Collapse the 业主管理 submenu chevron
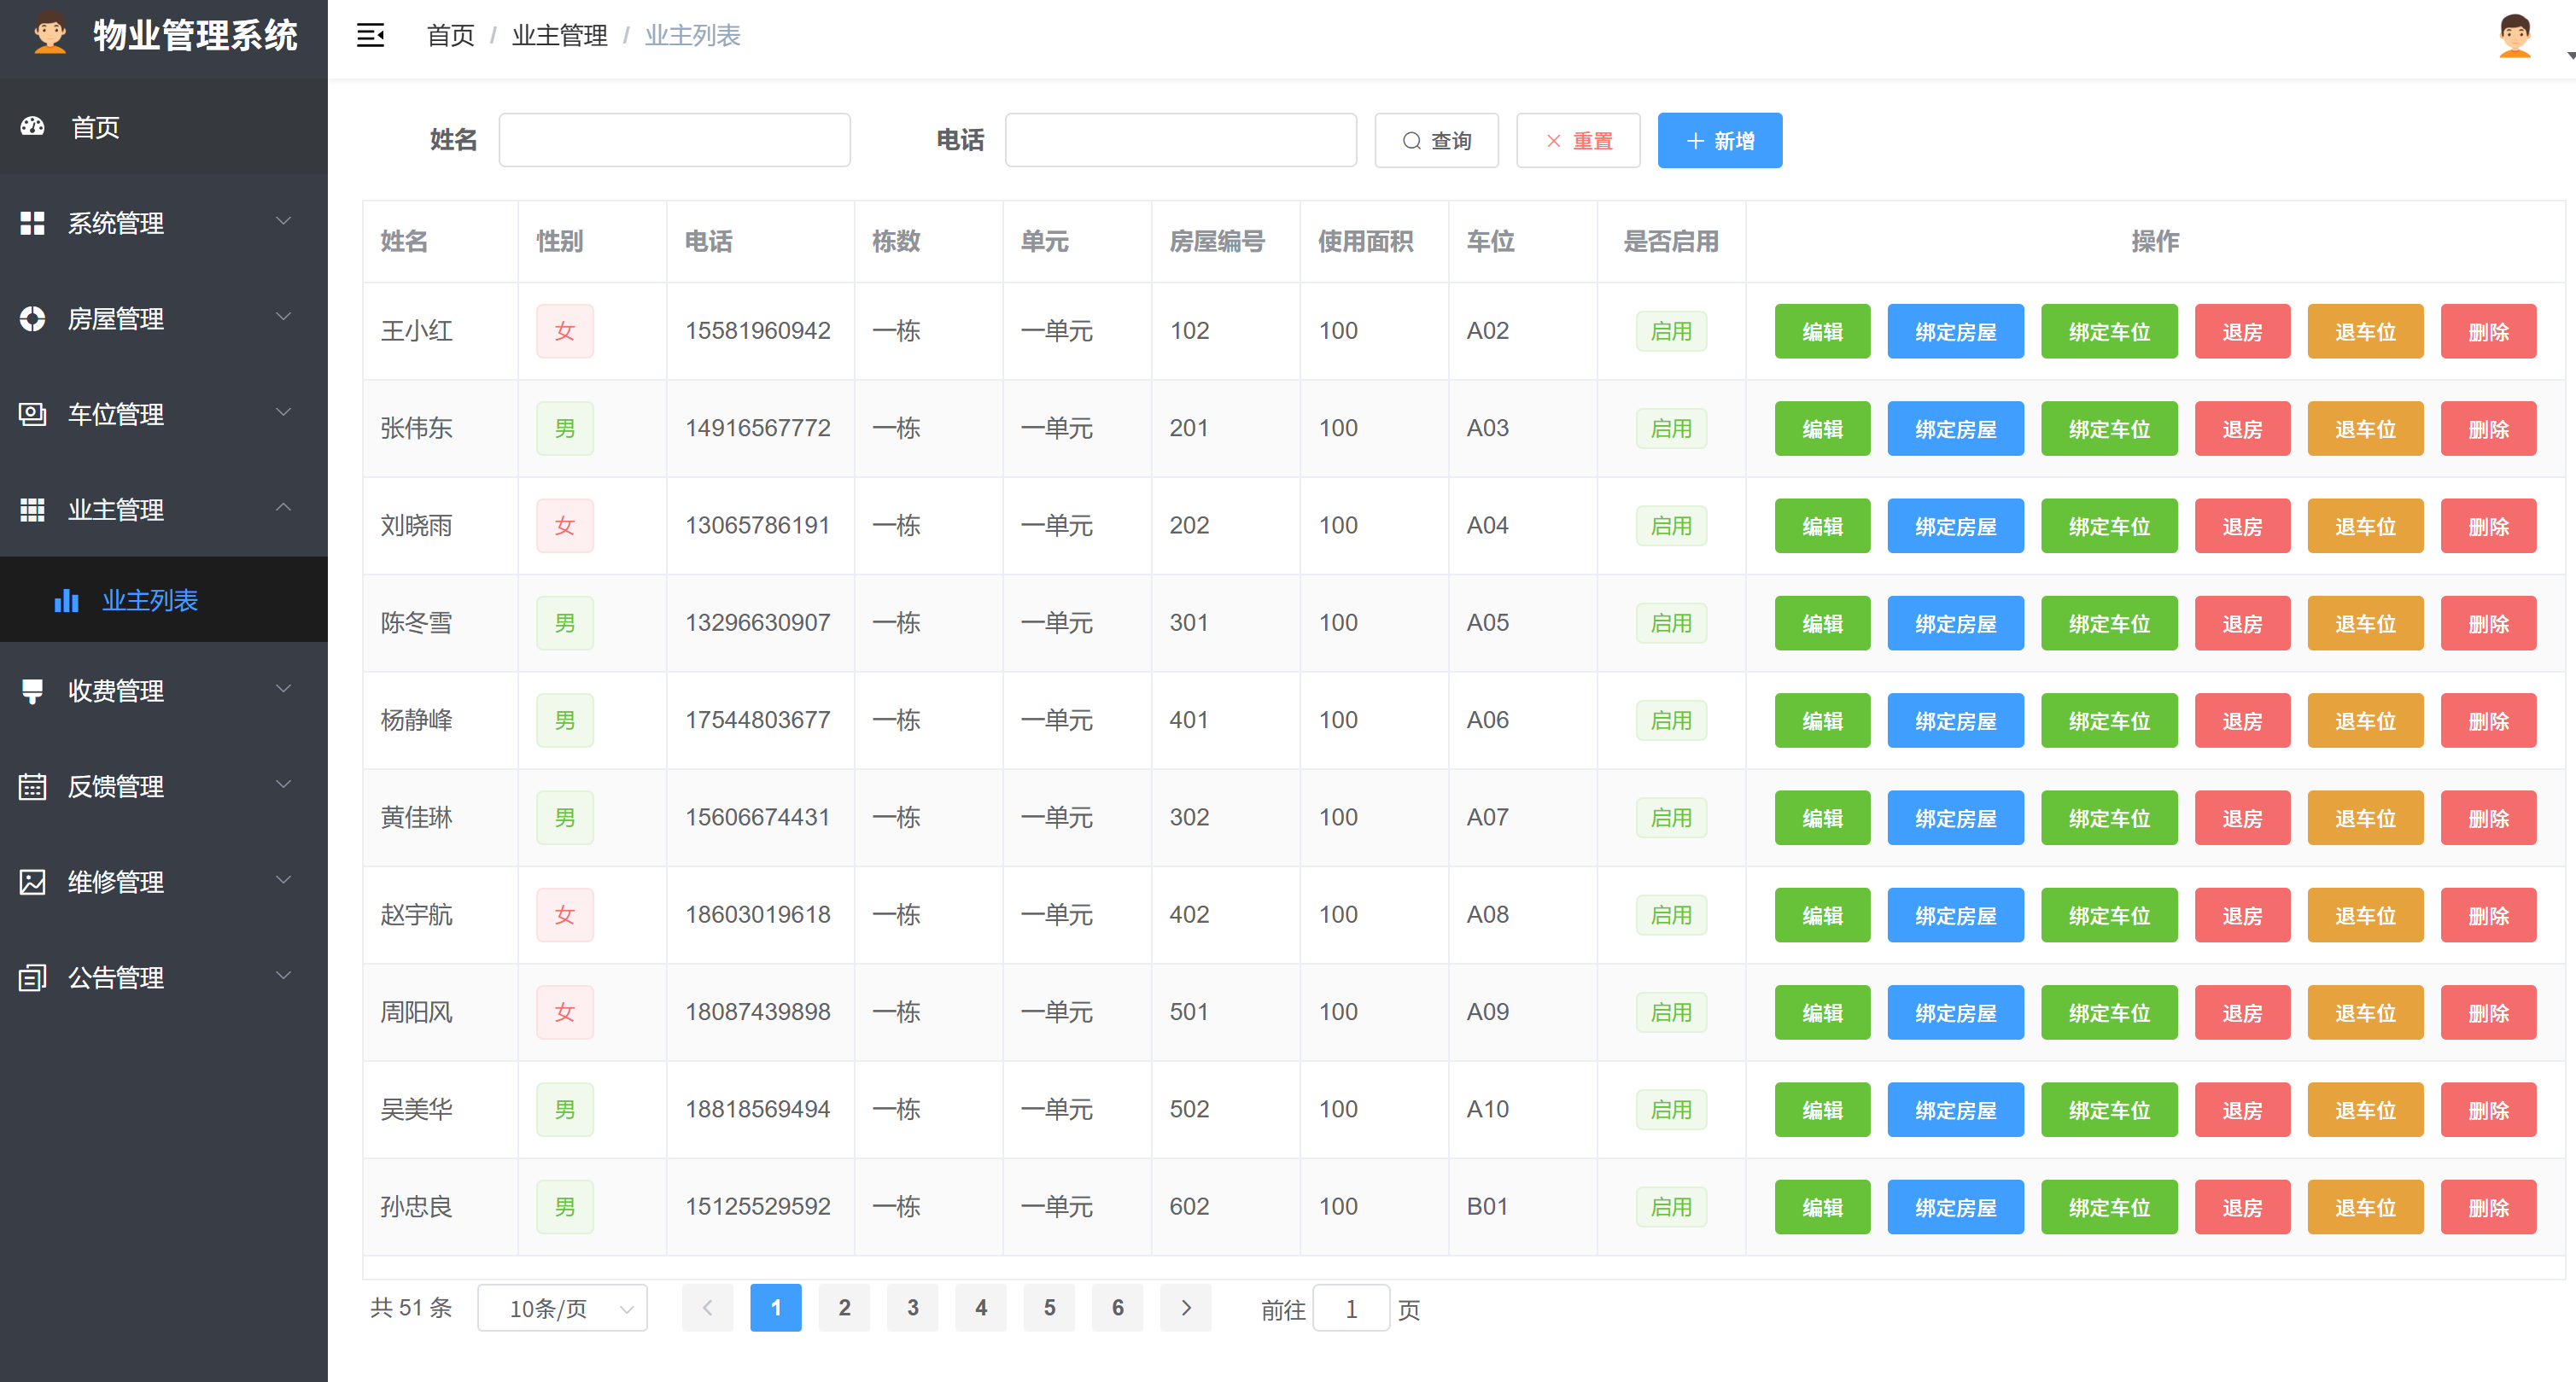Image resolution: width=2576 pixels, height=1382 pixels. coord(284,507)
